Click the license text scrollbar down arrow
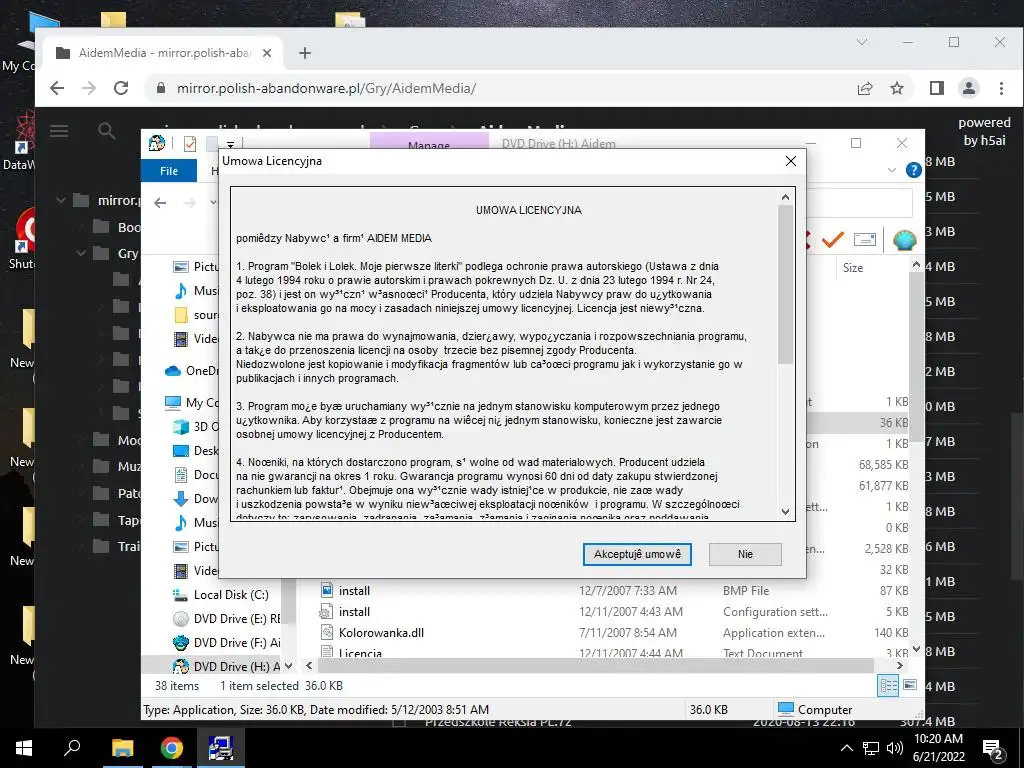 pos(786,512)
